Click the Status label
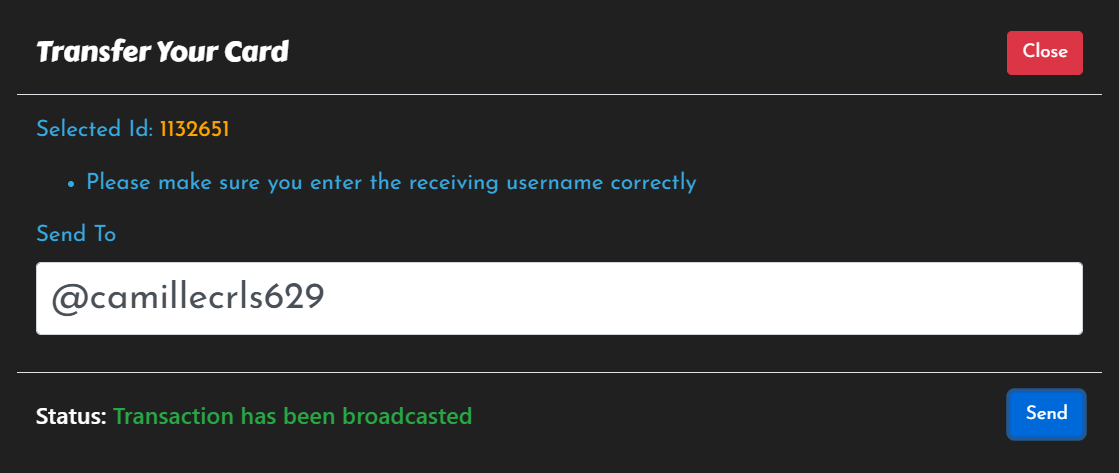The height and width of the screenshot is (473, 1119). click(71, 416)
